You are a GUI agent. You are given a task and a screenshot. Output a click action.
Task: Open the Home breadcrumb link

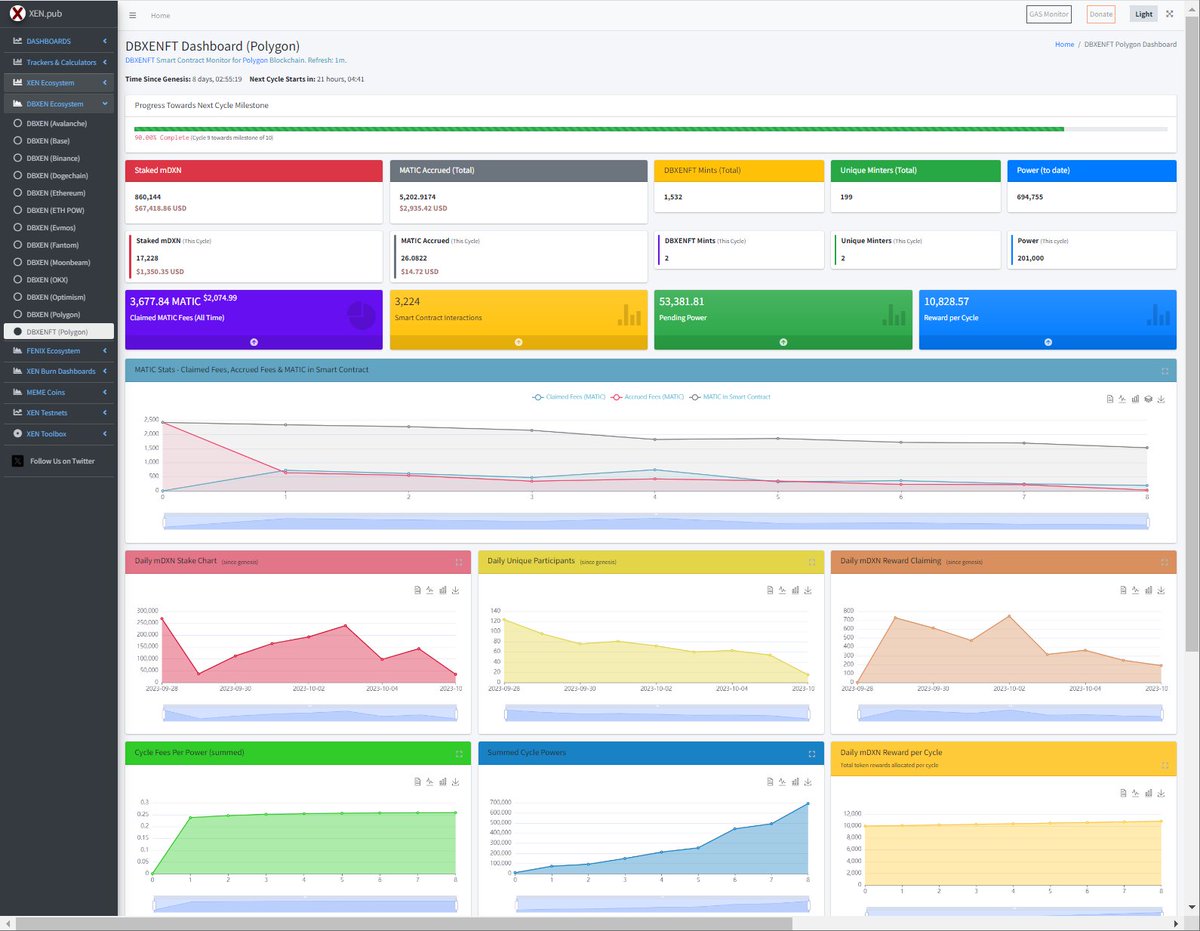pyautogui.click(x=1064, y=44)
